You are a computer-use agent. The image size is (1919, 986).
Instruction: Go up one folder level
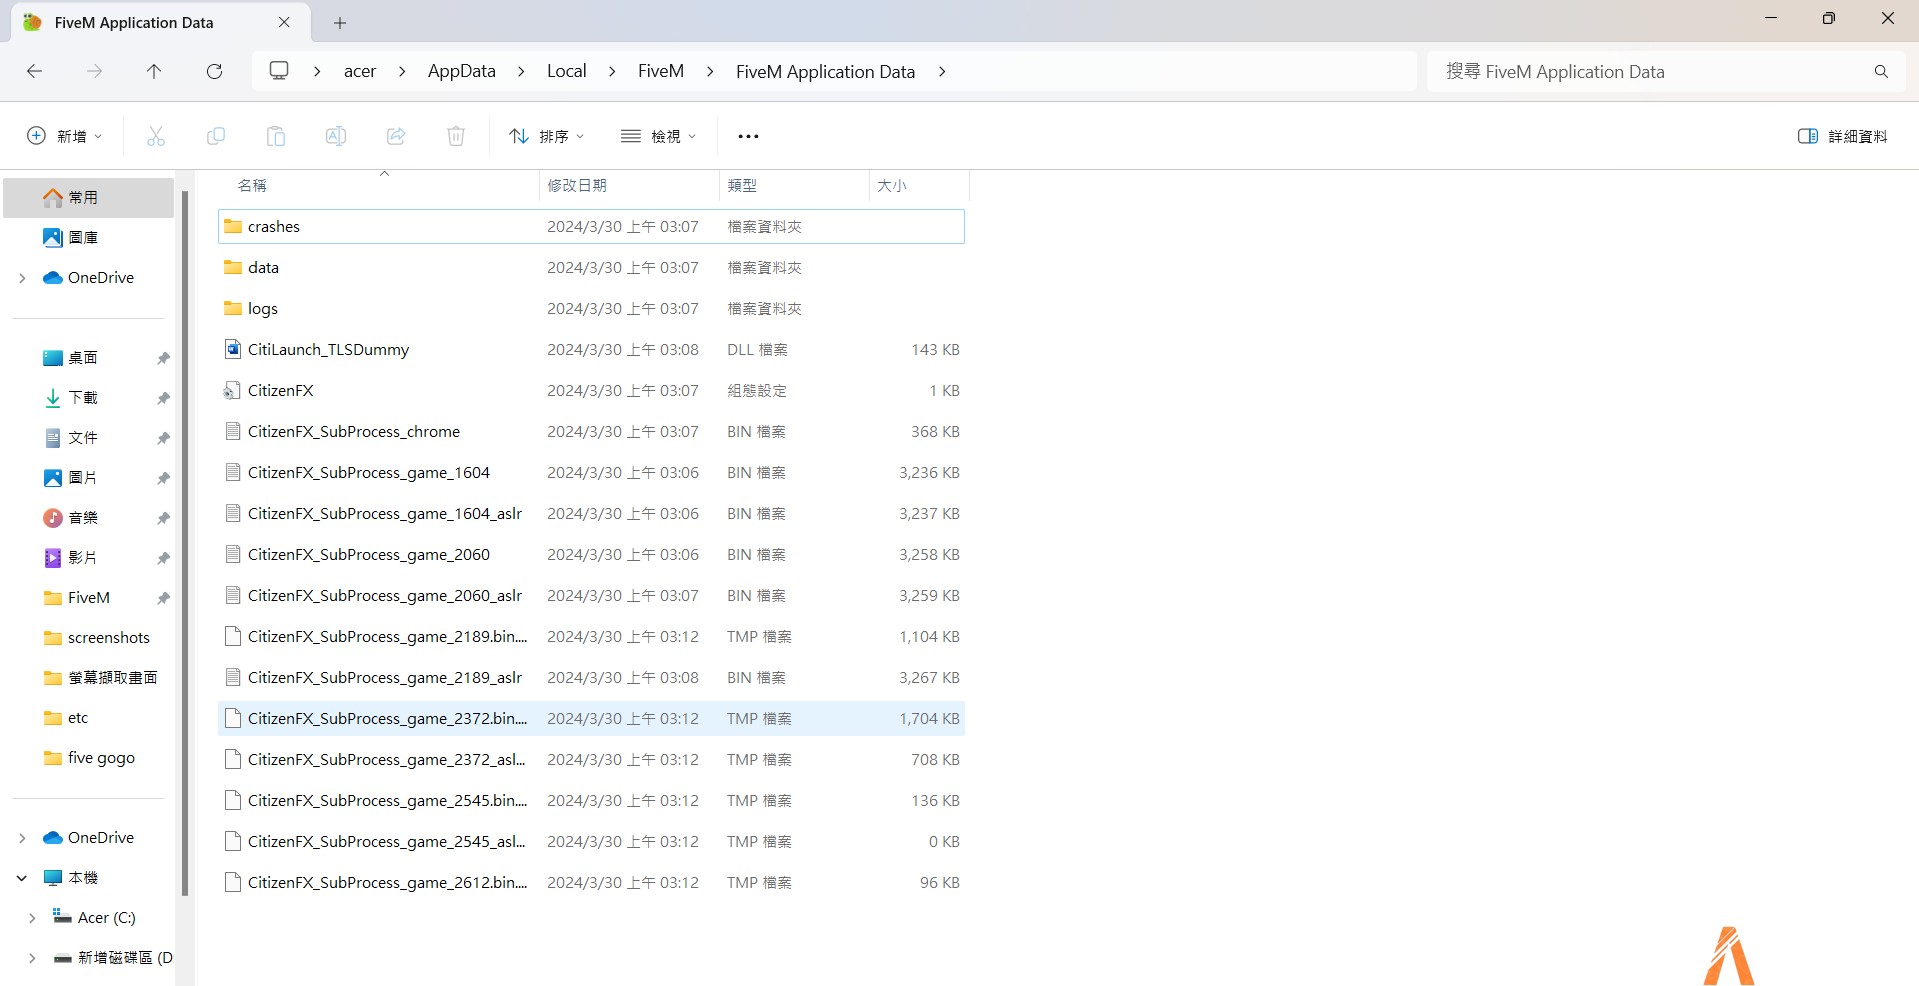(x=154, y=71)
